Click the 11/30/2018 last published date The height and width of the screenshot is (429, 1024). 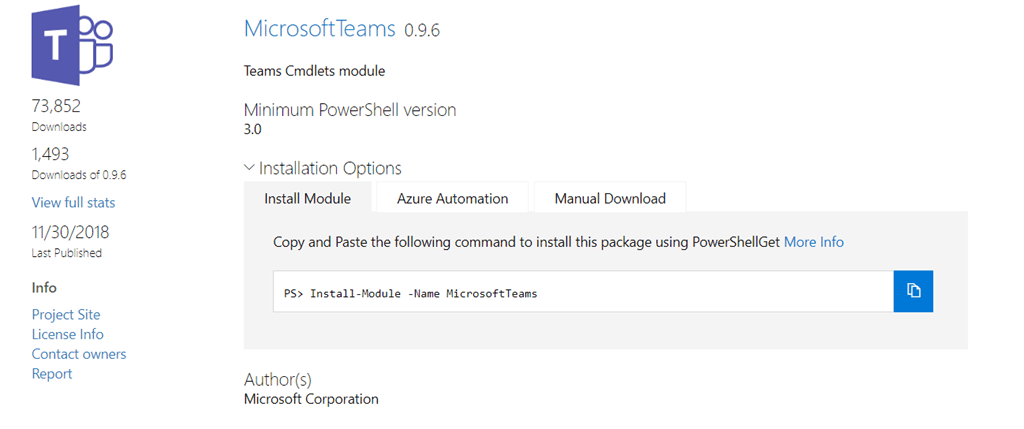click(x=71, y=232)
